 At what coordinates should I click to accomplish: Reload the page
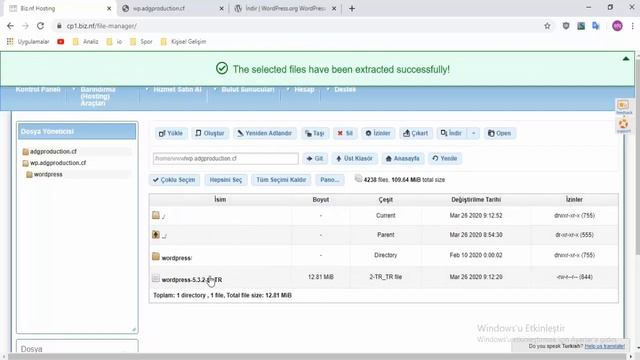40,26
